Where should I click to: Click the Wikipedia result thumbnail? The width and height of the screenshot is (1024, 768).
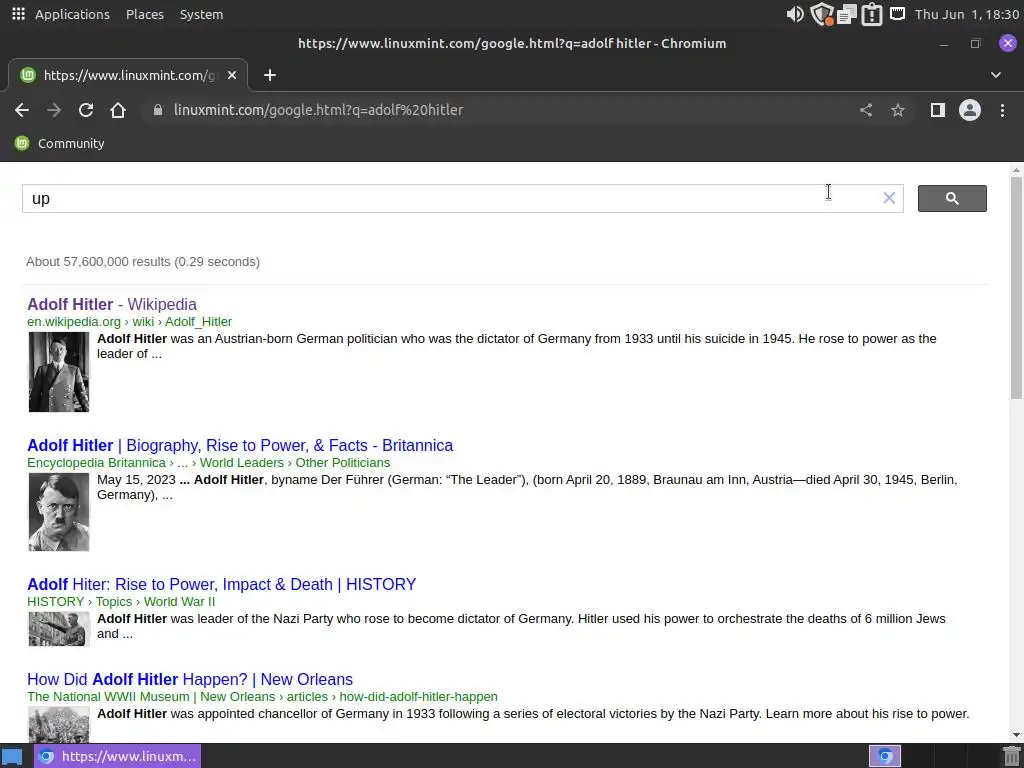click(59, 372)
